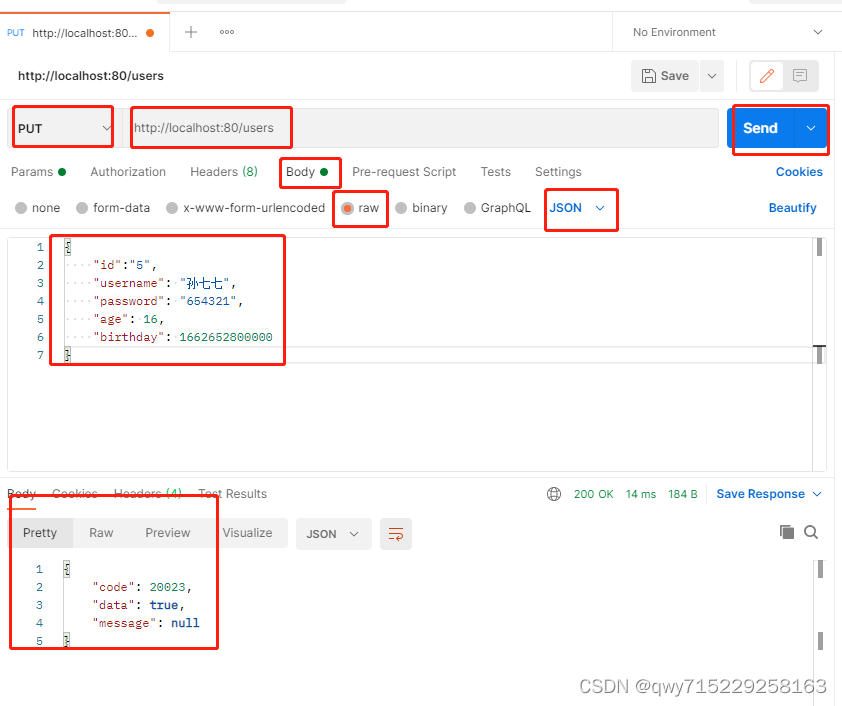Switch to the Authorization tab
The width and height of the screenshot is (842, 706).
(128, 172)
